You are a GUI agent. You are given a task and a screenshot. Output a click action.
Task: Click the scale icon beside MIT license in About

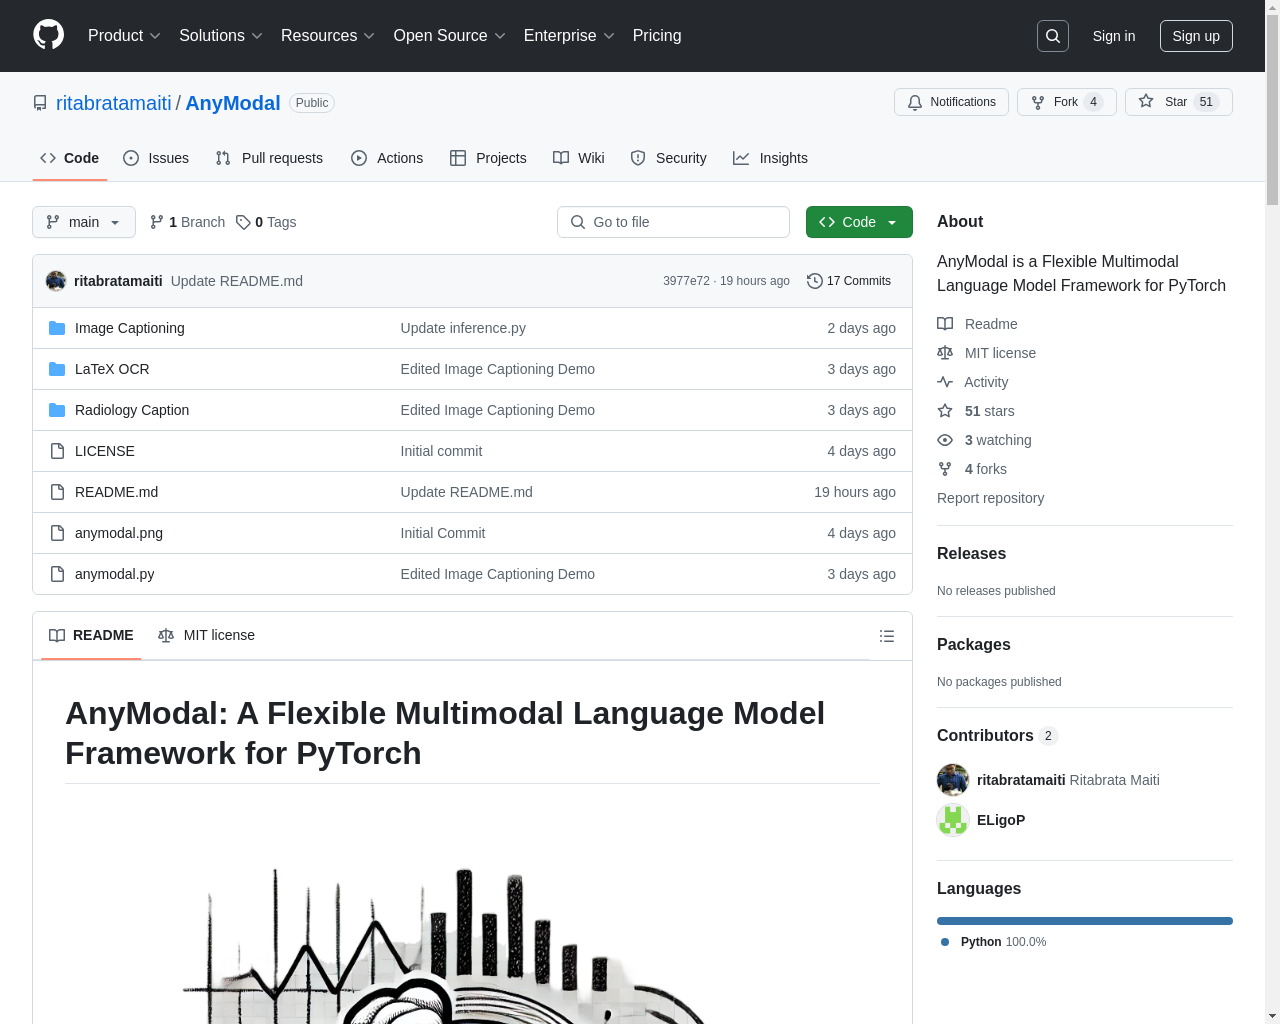tap(945, 353)
